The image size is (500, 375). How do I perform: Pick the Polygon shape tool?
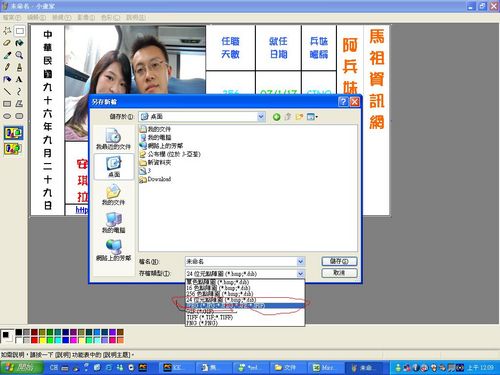(20, 104)
